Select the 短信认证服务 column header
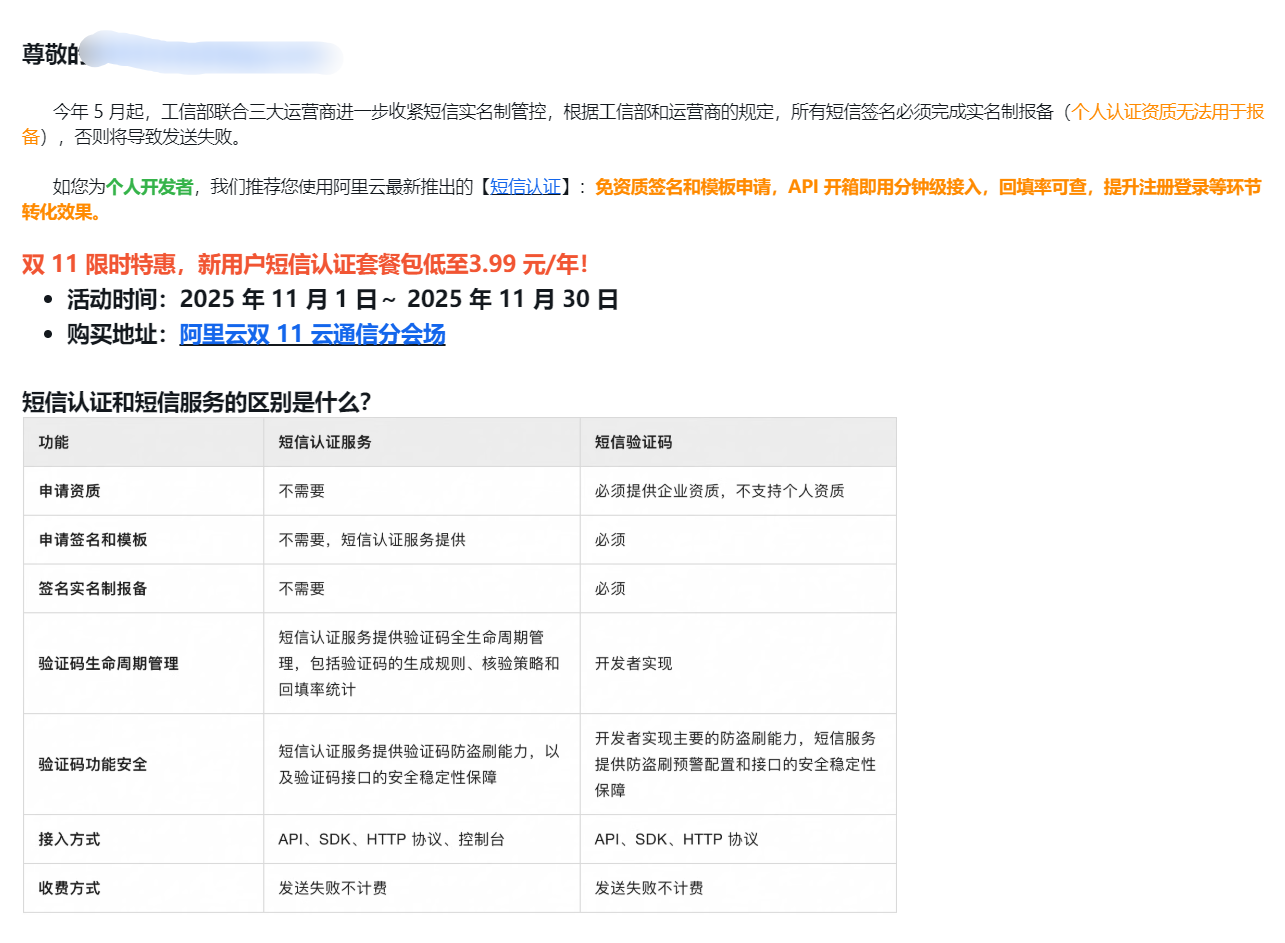 (325, 442)
